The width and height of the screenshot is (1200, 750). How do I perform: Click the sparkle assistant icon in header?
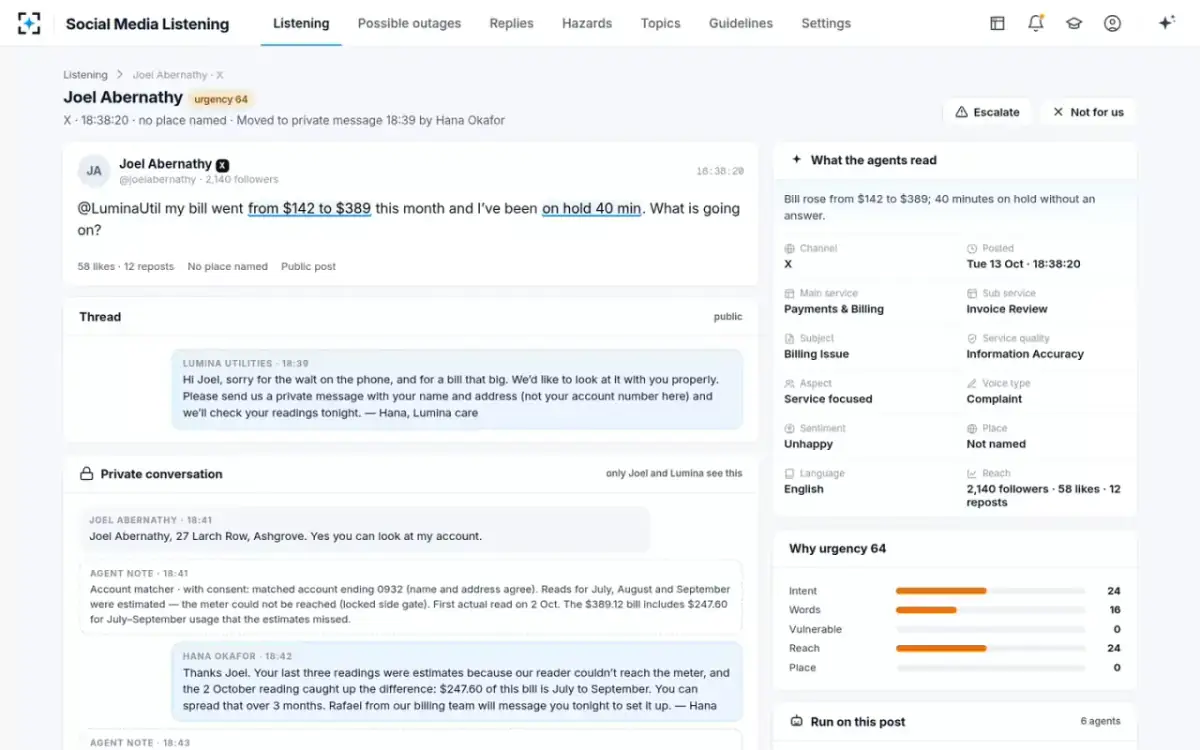pyautogui.click(x=1166, y=23)
